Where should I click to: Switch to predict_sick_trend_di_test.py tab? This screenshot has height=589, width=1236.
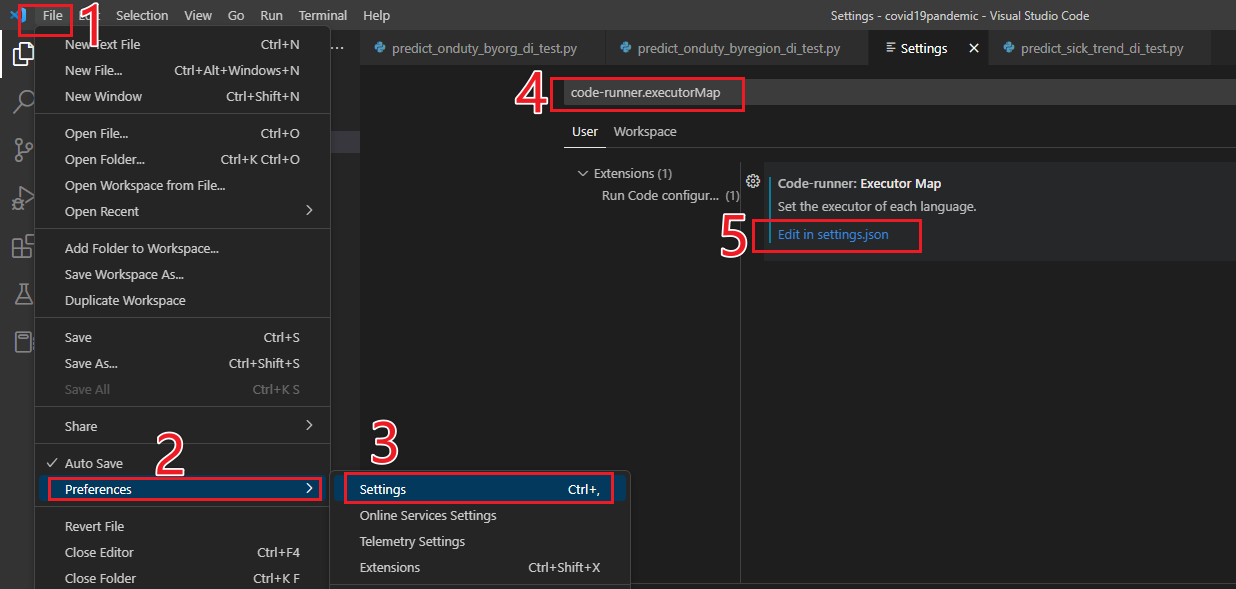point(1100,48)
